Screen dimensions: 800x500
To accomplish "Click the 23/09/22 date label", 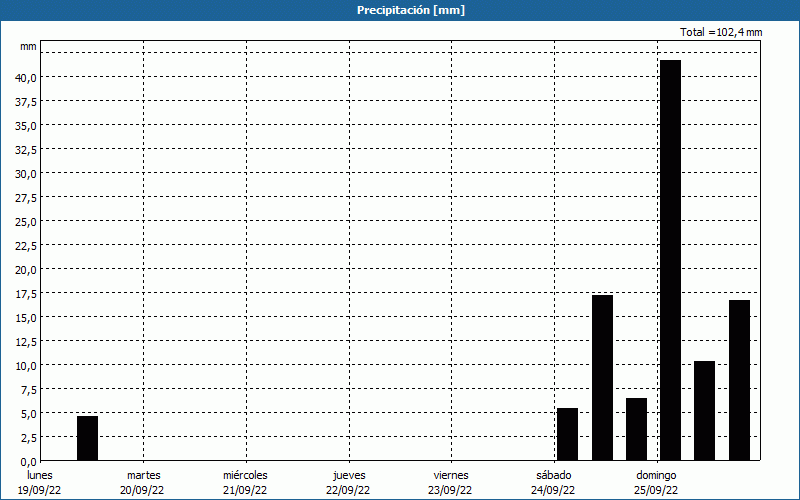I will [451, 490].
